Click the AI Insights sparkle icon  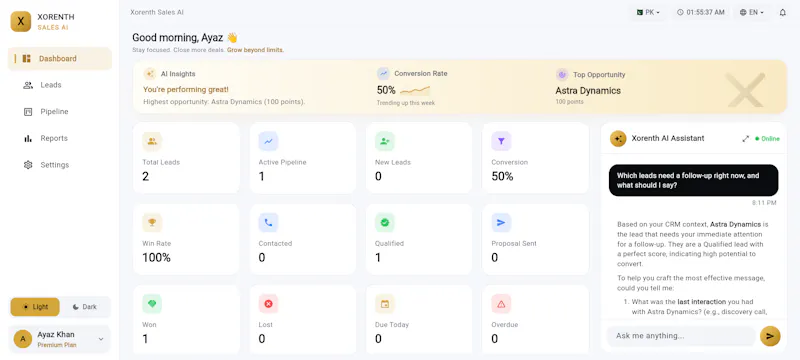click(150, 74)
